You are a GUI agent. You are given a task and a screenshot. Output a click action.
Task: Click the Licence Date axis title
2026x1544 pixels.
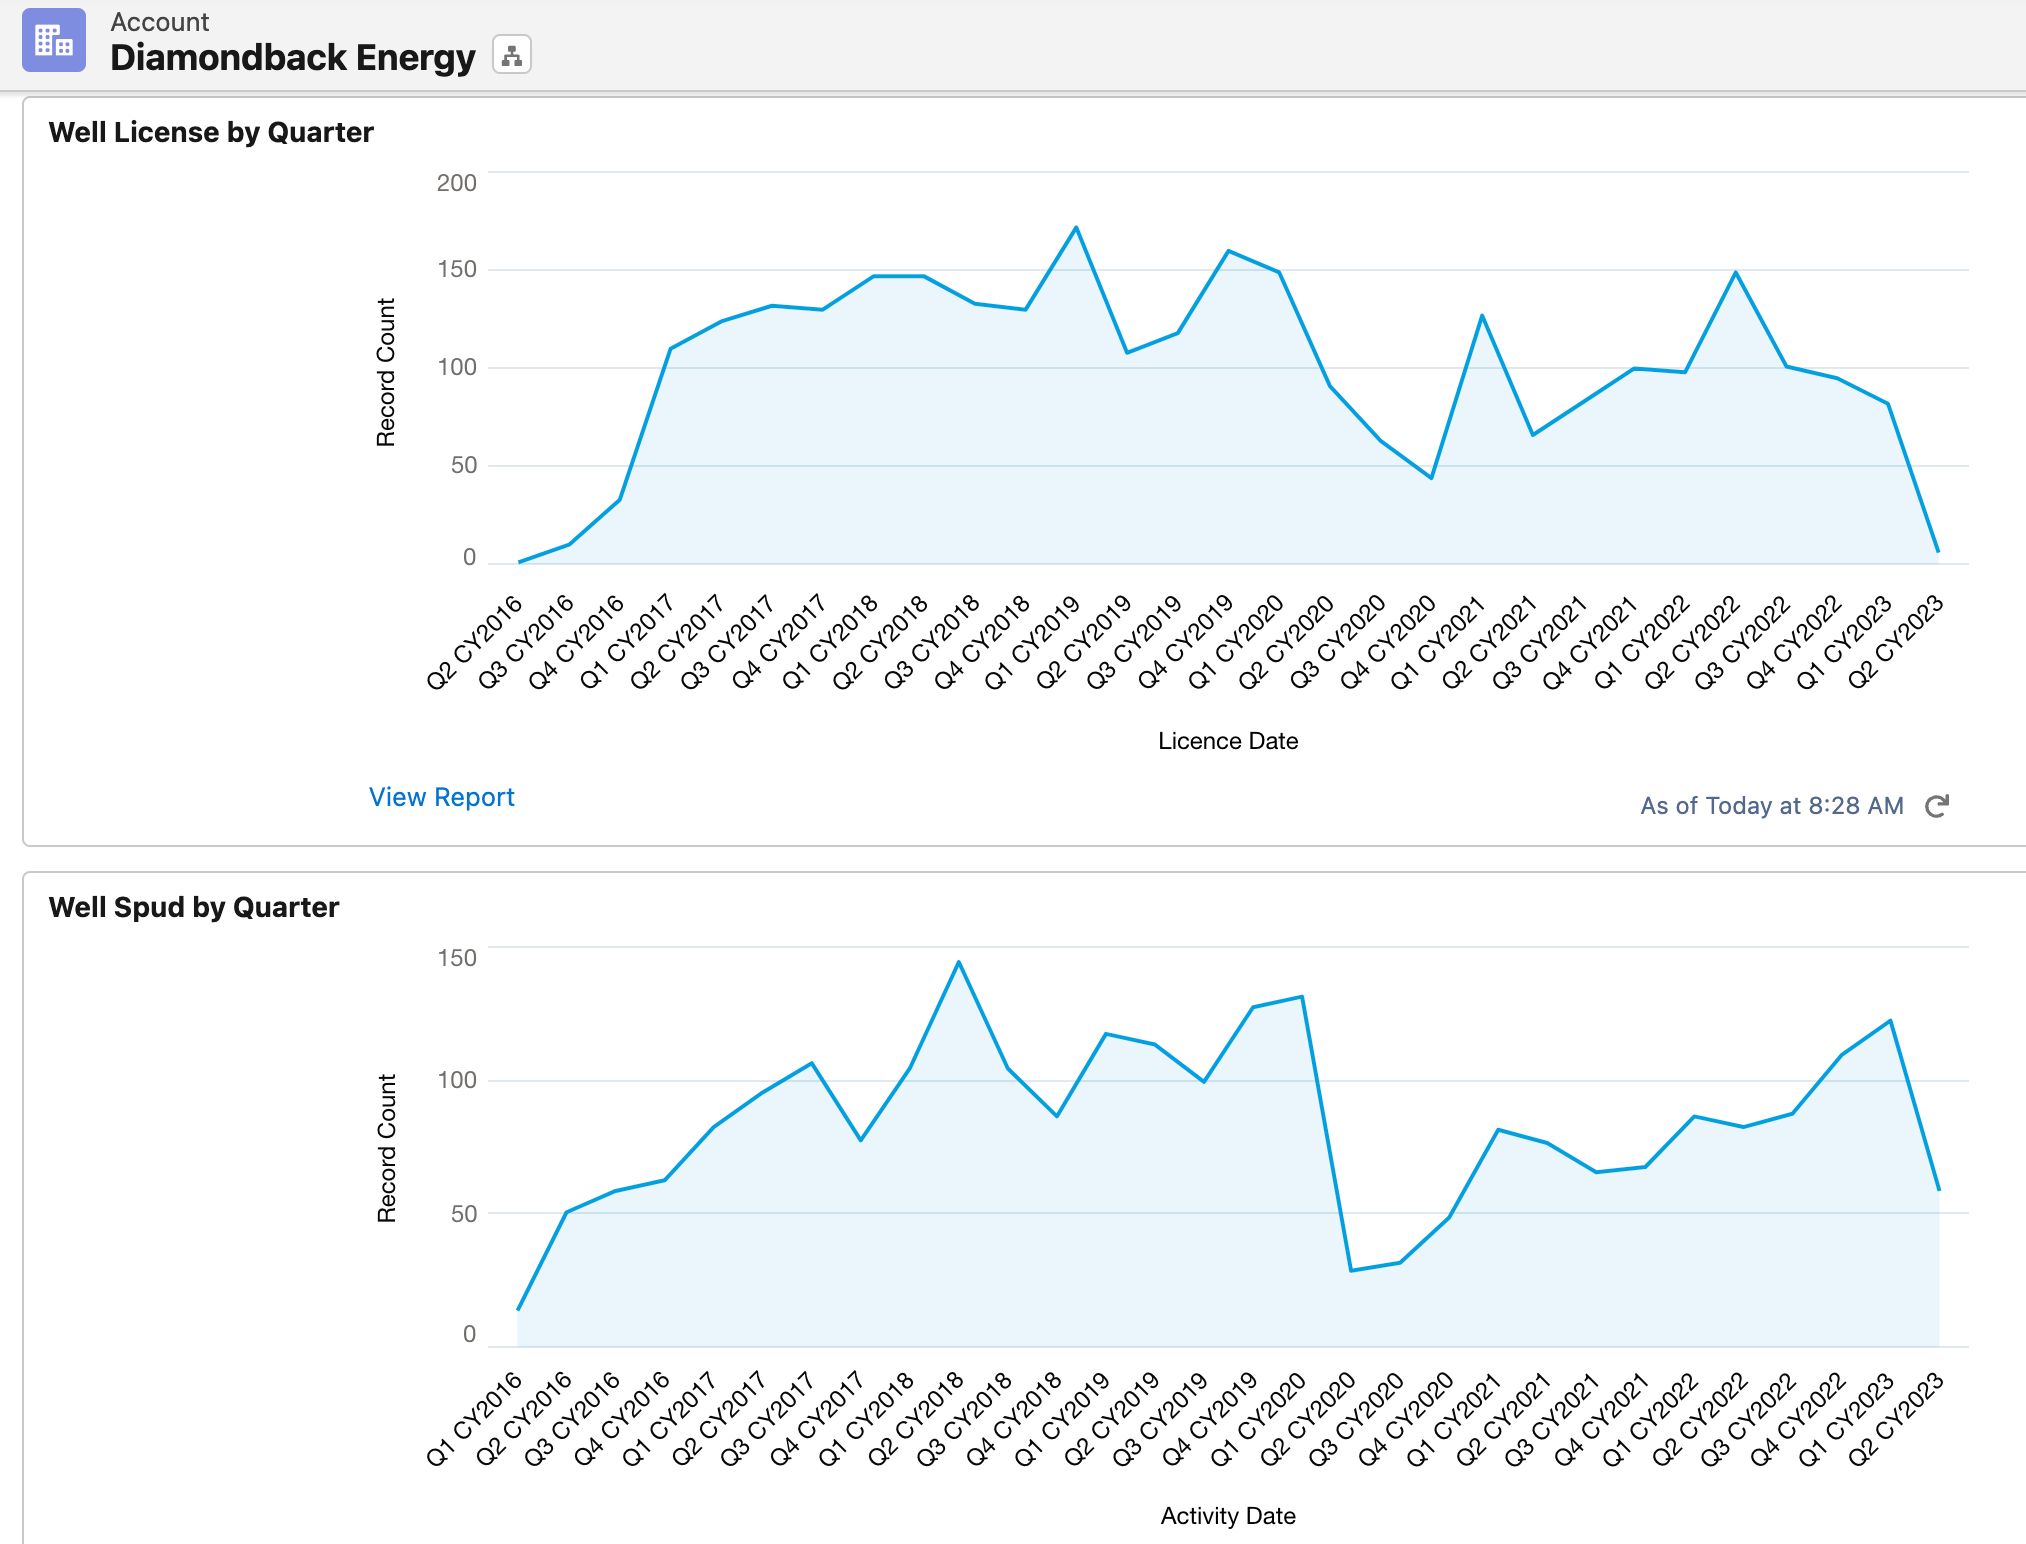[x=1228, y=741]
